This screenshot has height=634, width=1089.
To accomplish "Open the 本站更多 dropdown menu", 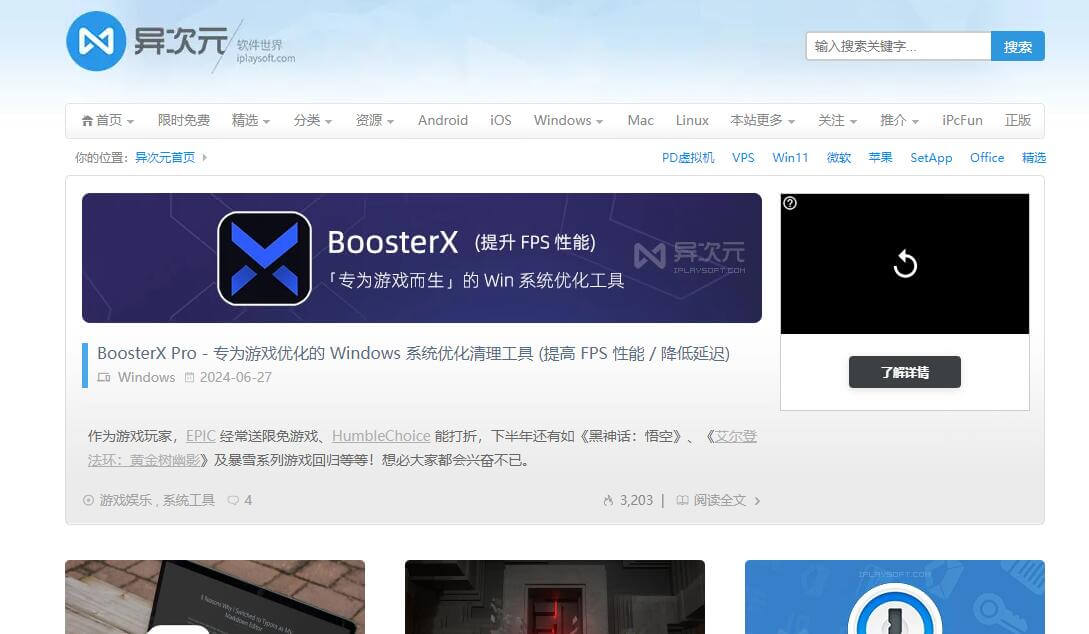I will [762, 120].
